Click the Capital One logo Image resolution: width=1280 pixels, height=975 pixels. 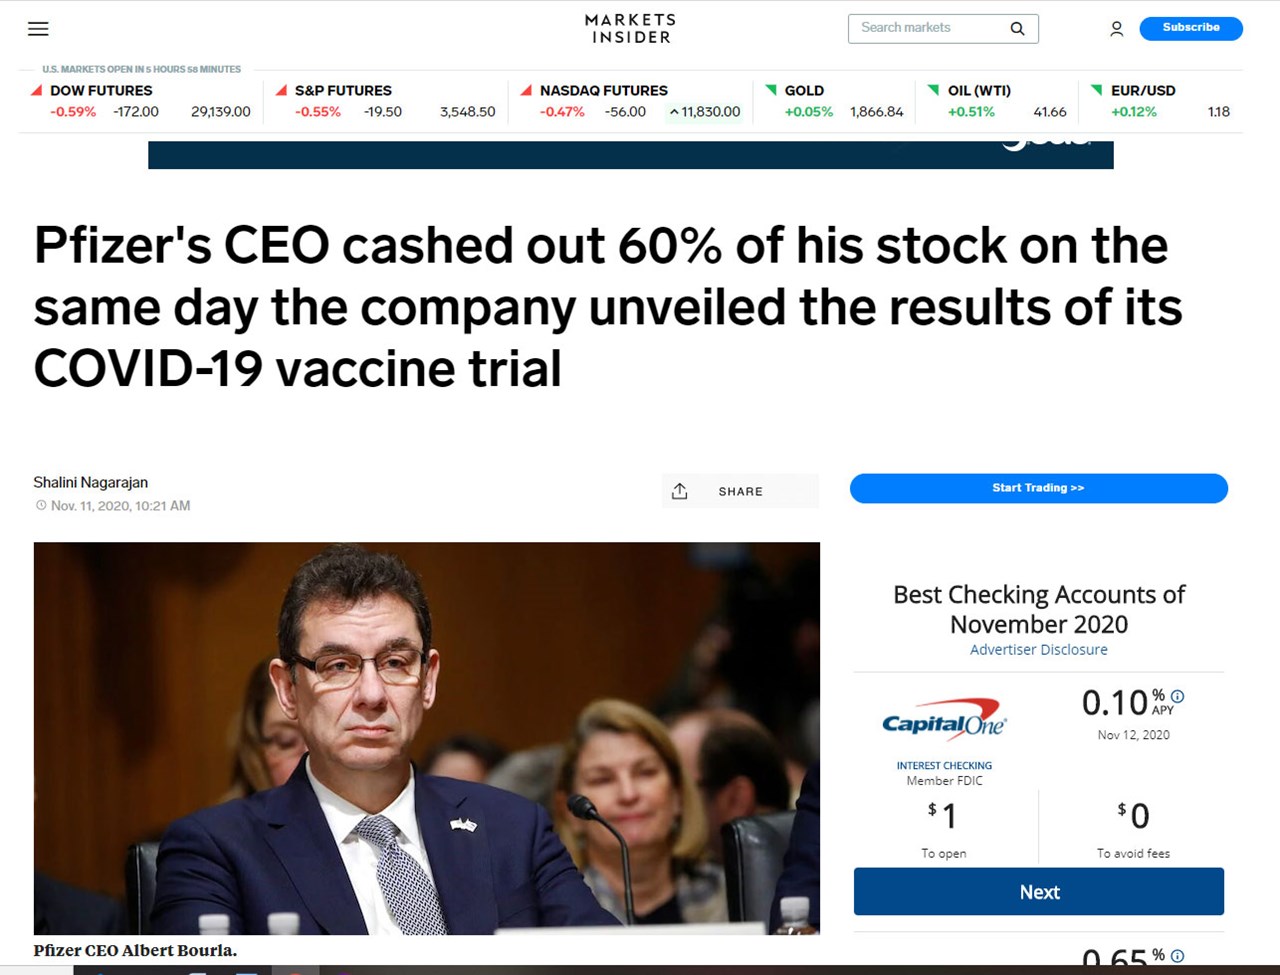(x=944, y=719)
